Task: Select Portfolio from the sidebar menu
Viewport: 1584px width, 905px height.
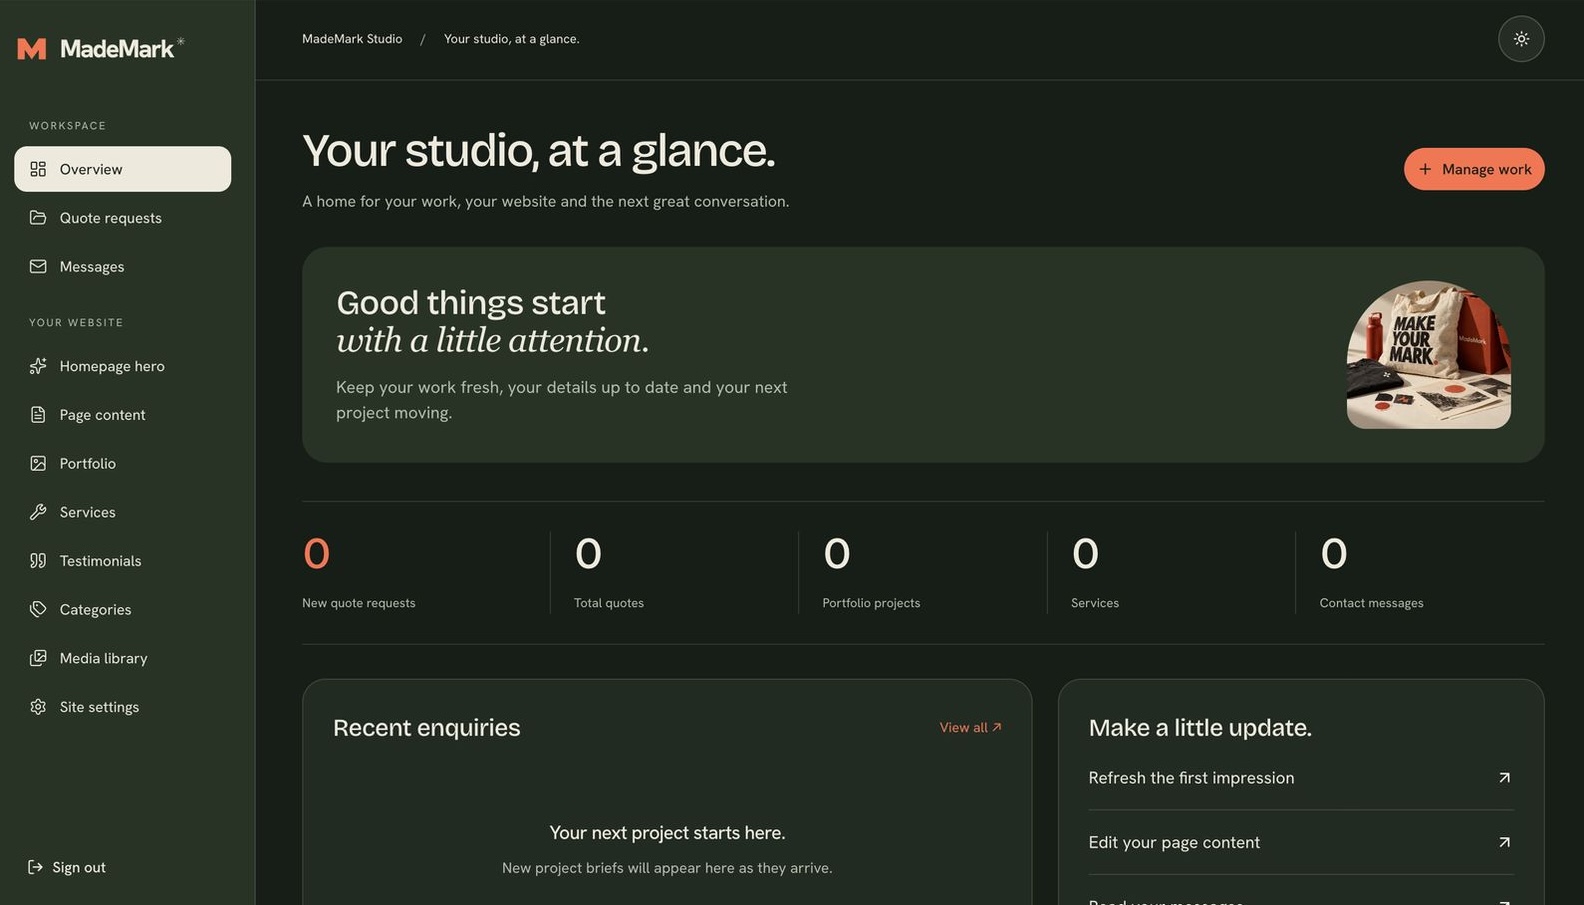Action: (123, 464)
